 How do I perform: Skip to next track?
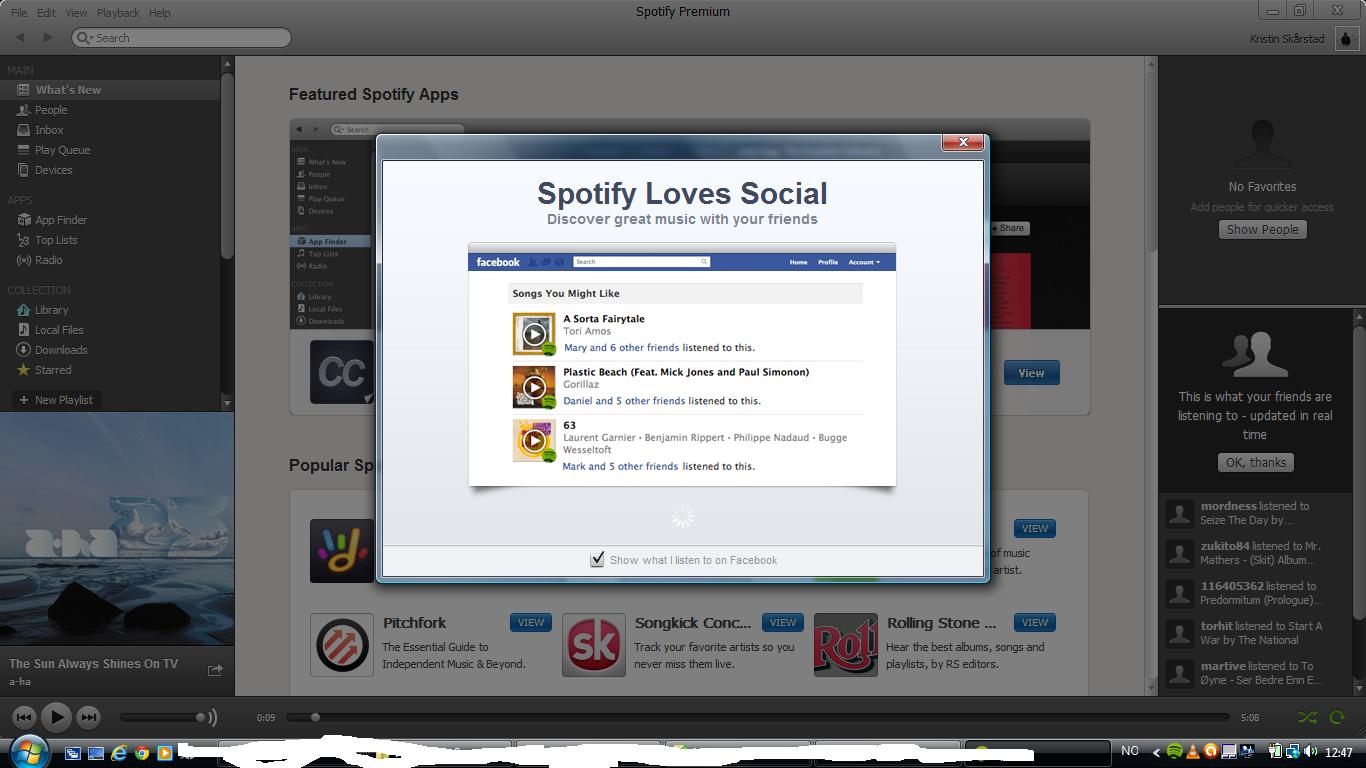click(89, 717)
